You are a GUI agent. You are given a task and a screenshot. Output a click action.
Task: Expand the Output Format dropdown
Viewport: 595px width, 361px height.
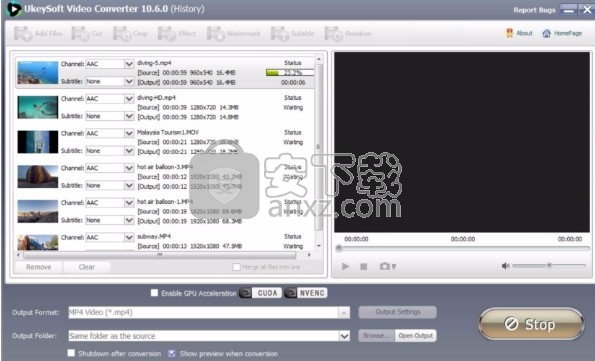[344, 312]
